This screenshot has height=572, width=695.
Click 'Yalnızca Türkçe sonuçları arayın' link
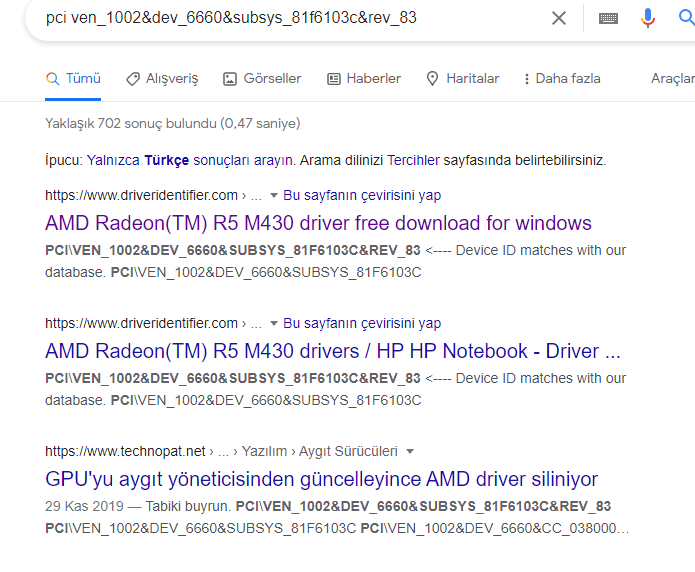(190, 160)
